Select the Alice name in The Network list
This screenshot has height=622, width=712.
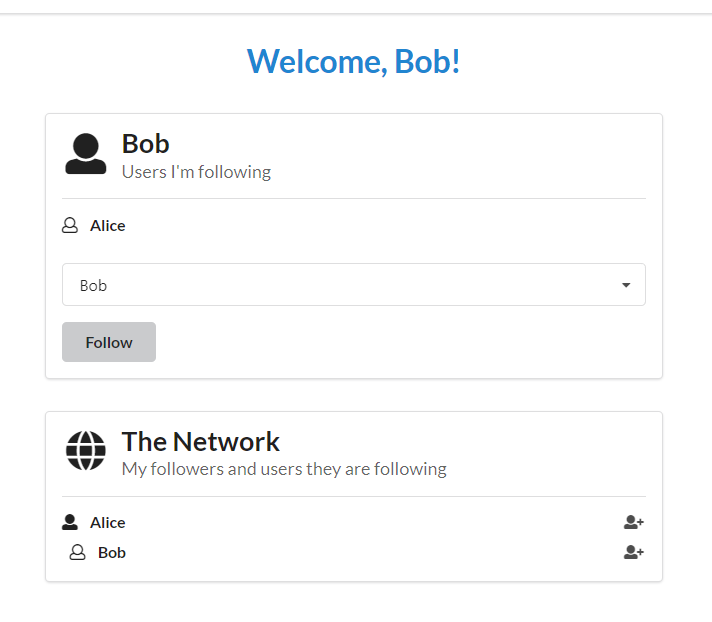tap(108, 522)
